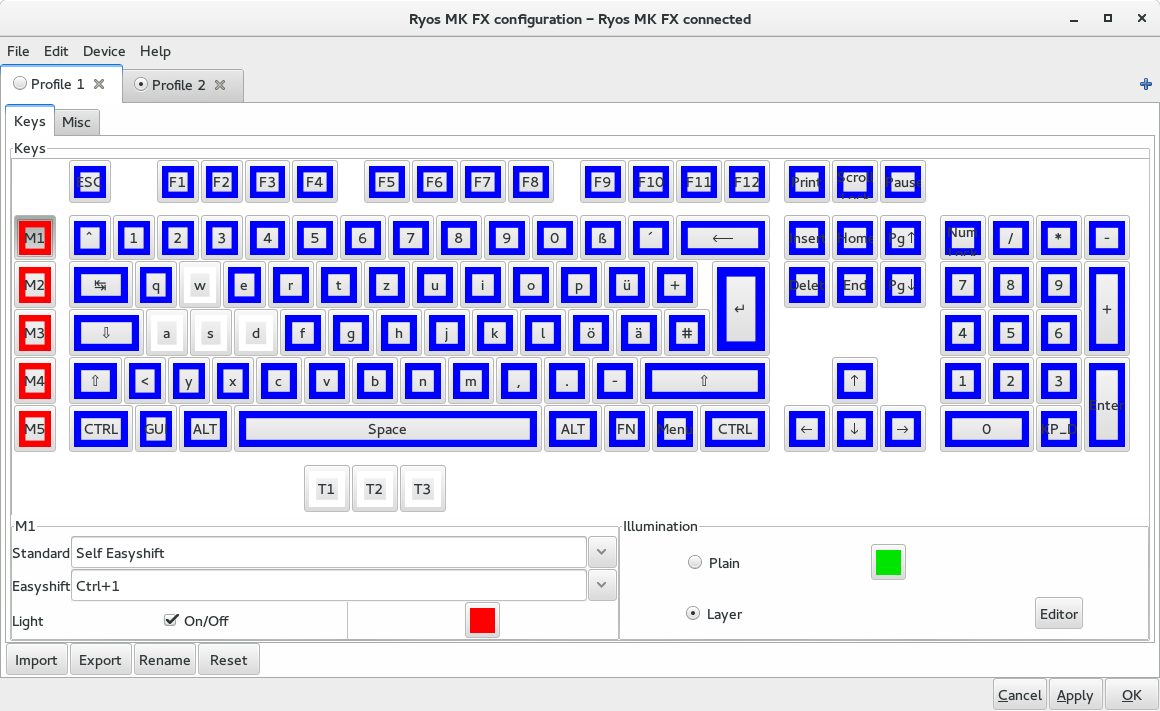Click the Space bar key
The height and width of the screenshot is (711, 1160).
(x=387, y=429)
